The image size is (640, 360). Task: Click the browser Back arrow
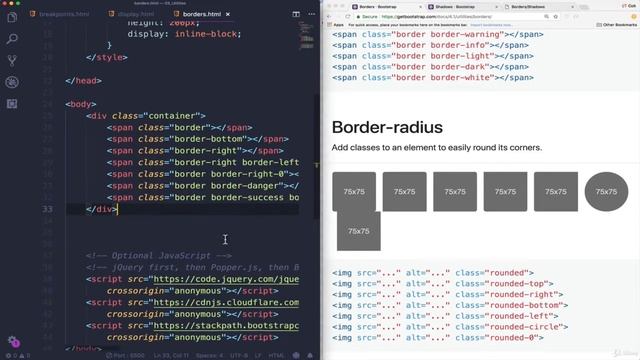[x=329, y=17]
